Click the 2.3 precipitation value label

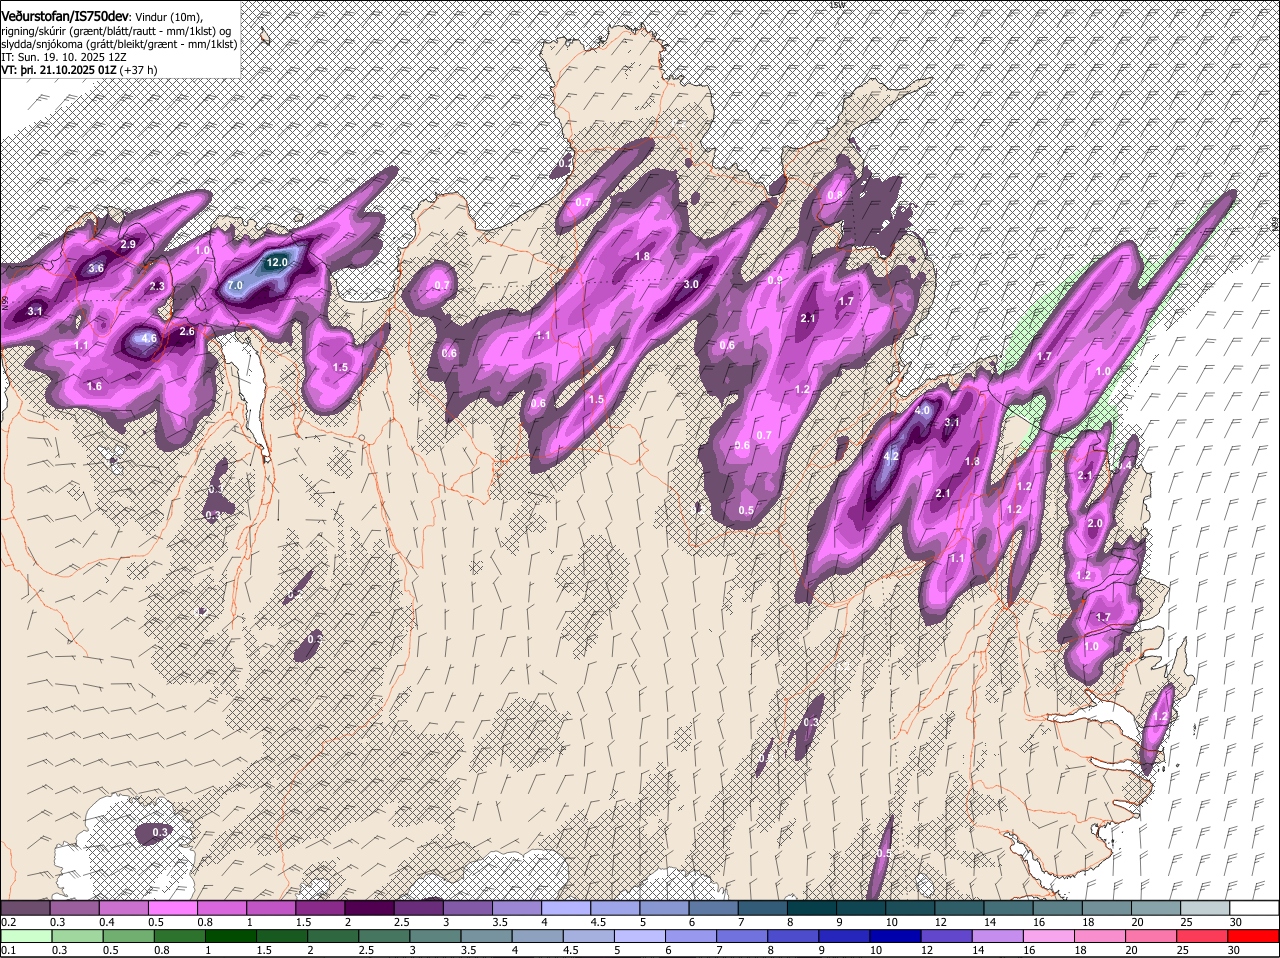pyautogui.click(x=157, y=286)
